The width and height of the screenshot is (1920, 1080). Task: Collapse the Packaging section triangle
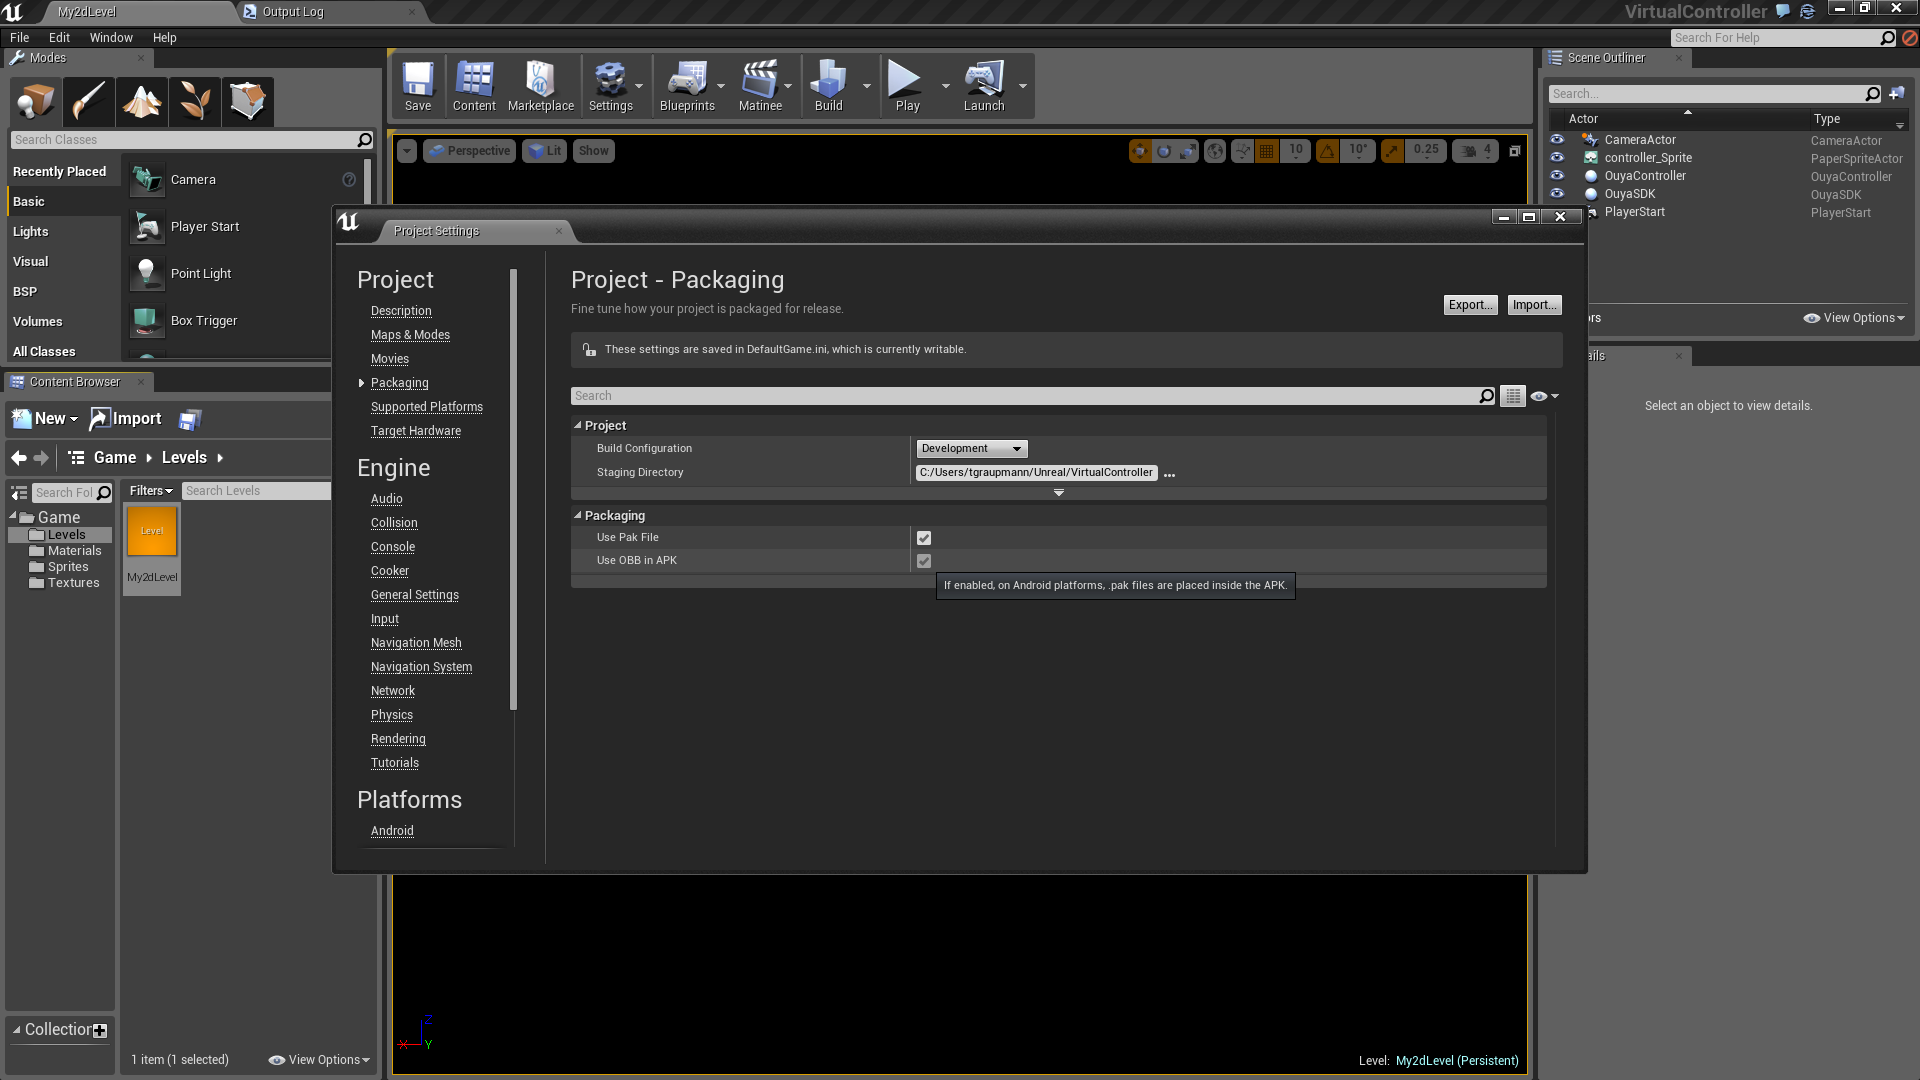578,516
